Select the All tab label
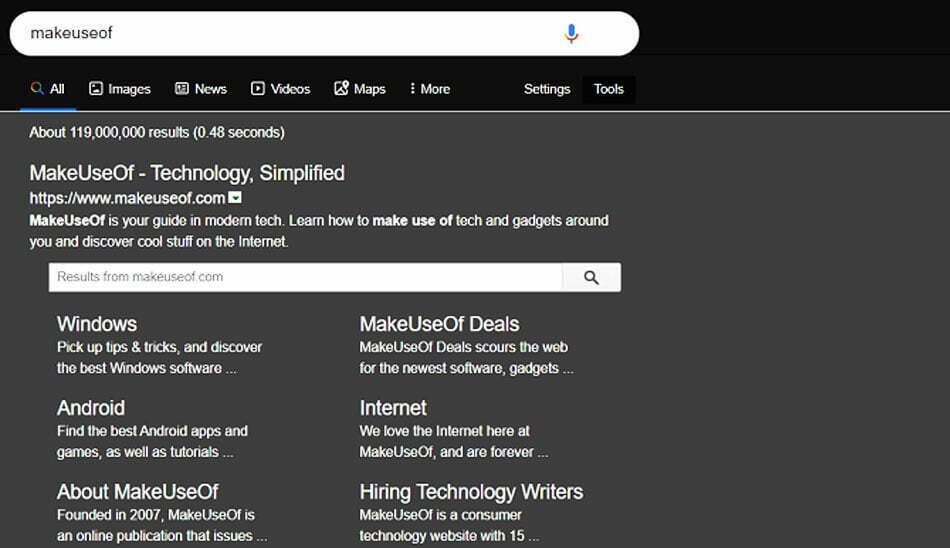The height and width of the screenshot is (548, 950). pyautogui.click(x=57, y=89)
